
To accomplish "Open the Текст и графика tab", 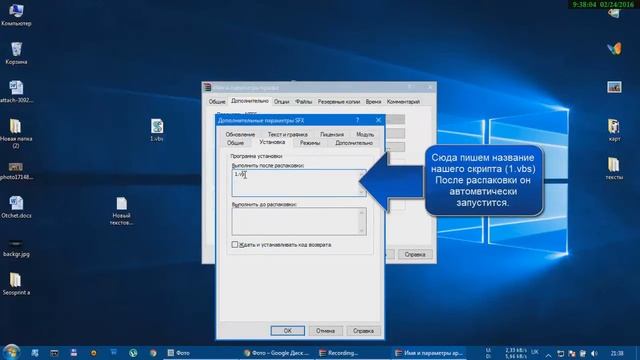I will [x=288, y=134].
